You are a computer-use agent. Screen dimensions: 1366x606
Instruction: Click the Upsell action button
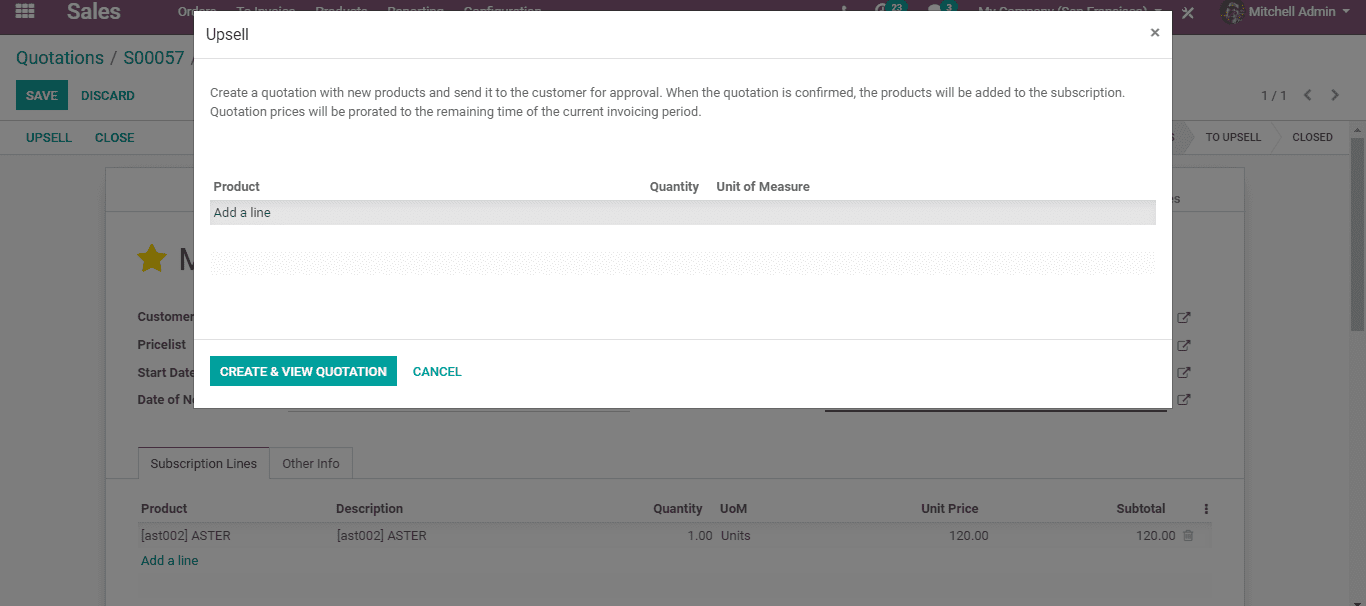tap(49, 137)
